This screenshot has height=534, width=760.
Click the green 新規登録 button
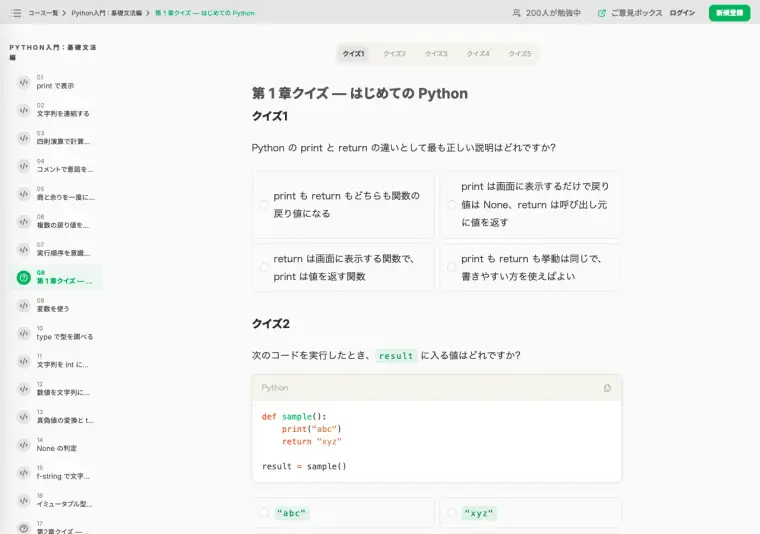coord(729,13)
